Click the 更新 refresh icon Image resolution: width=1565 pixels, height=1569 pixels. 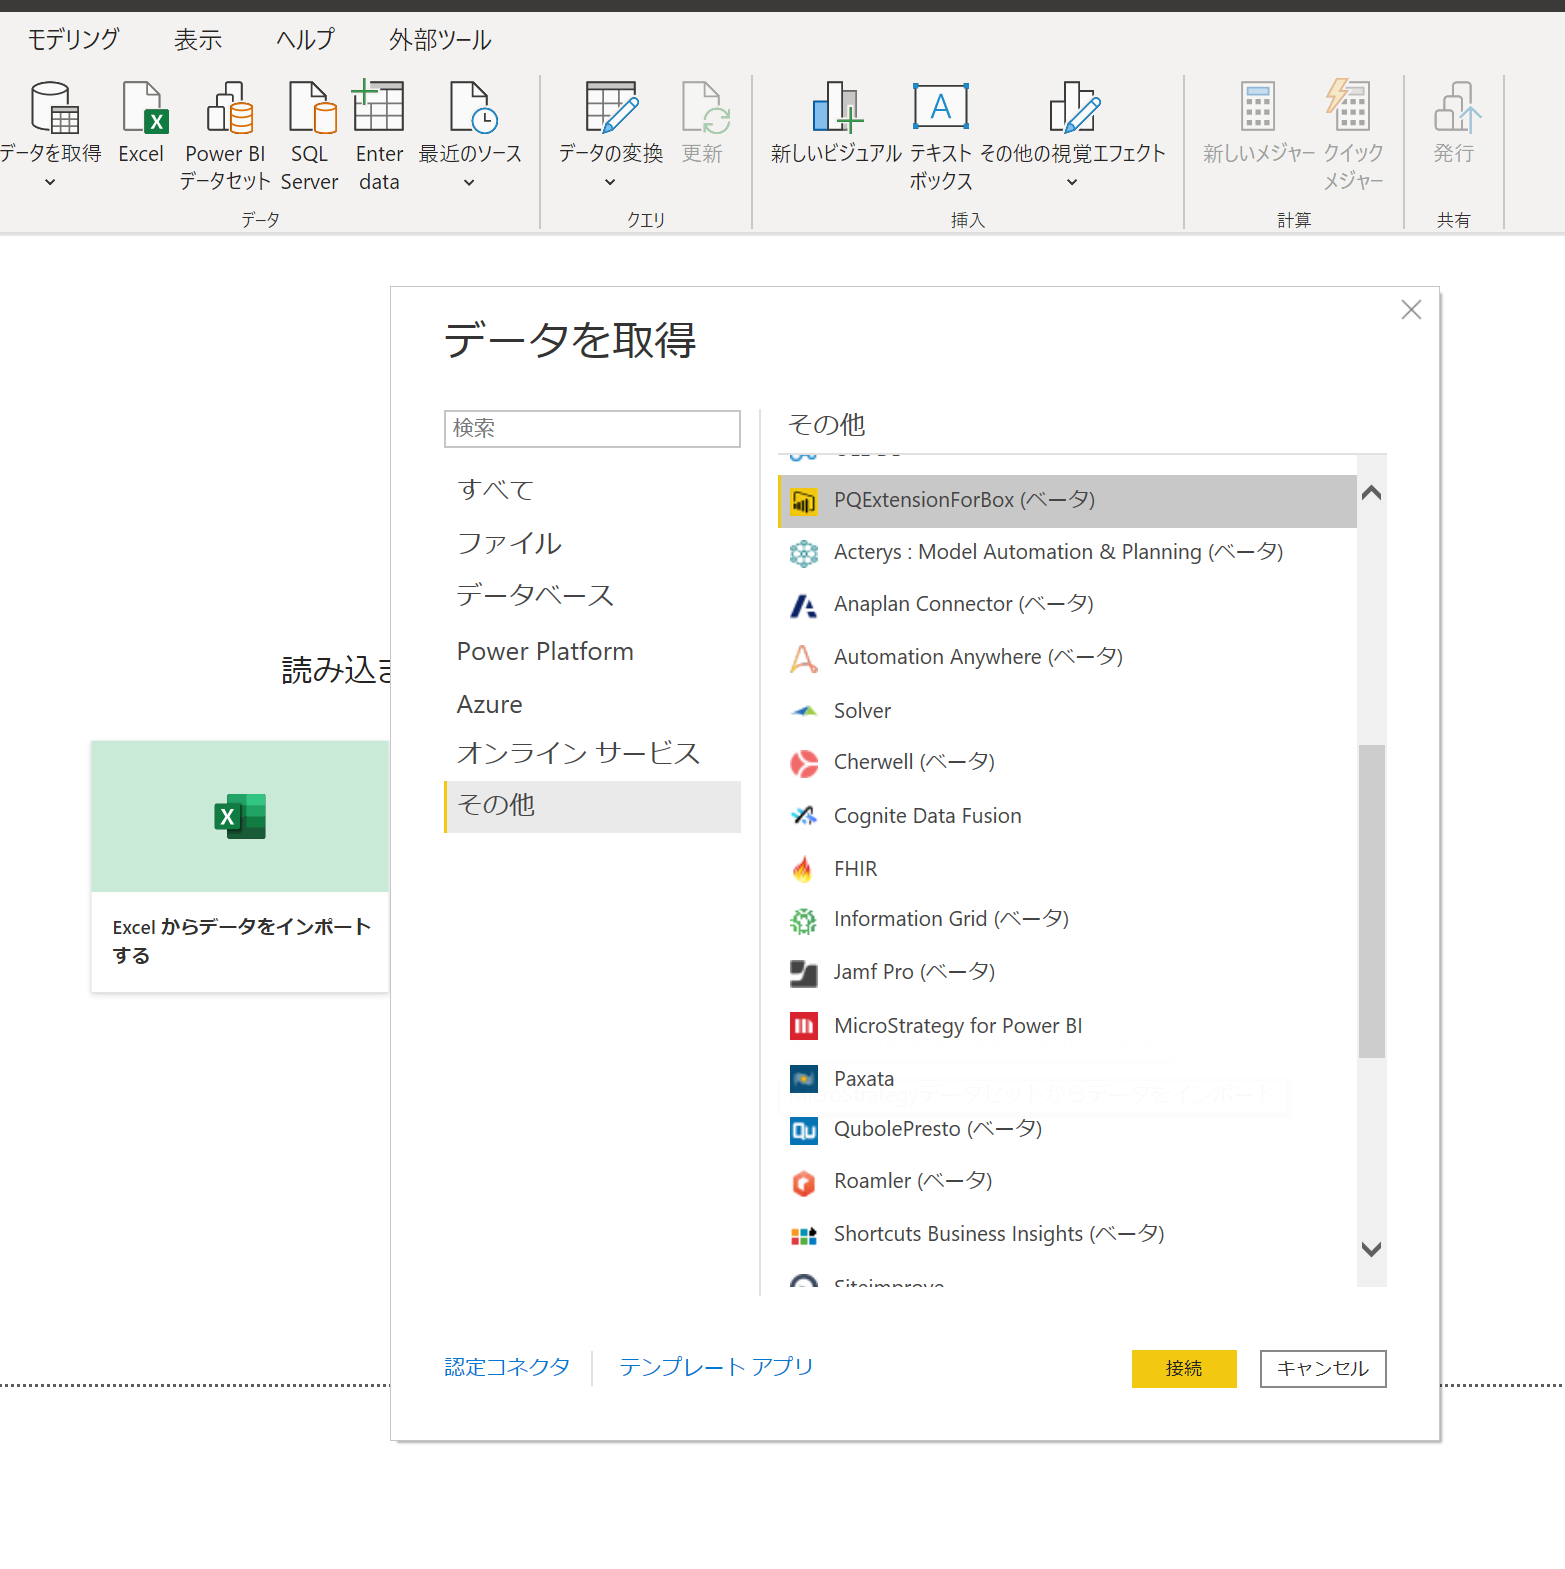coord(704,107)
